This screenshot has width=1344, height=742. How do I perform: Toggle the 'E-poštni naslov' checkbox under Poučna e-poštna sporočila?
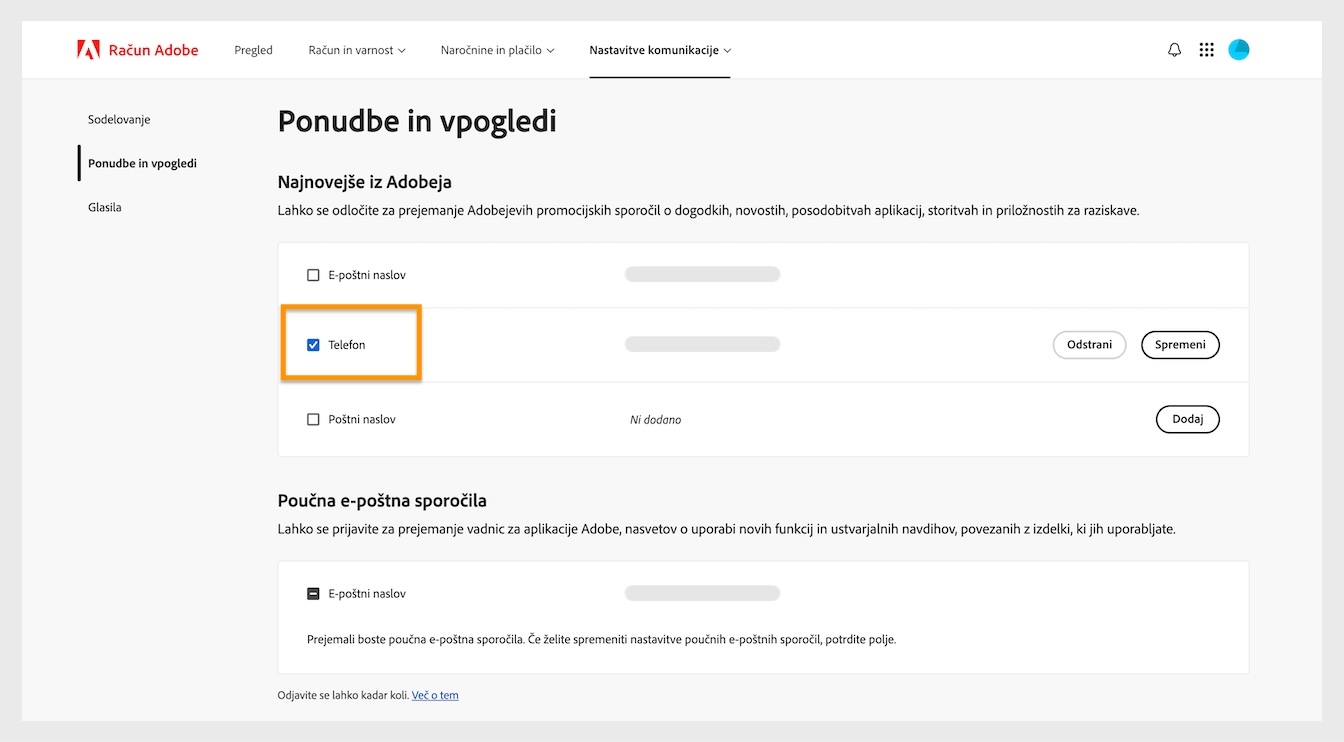pyautogui.click(x=313, y=592)
